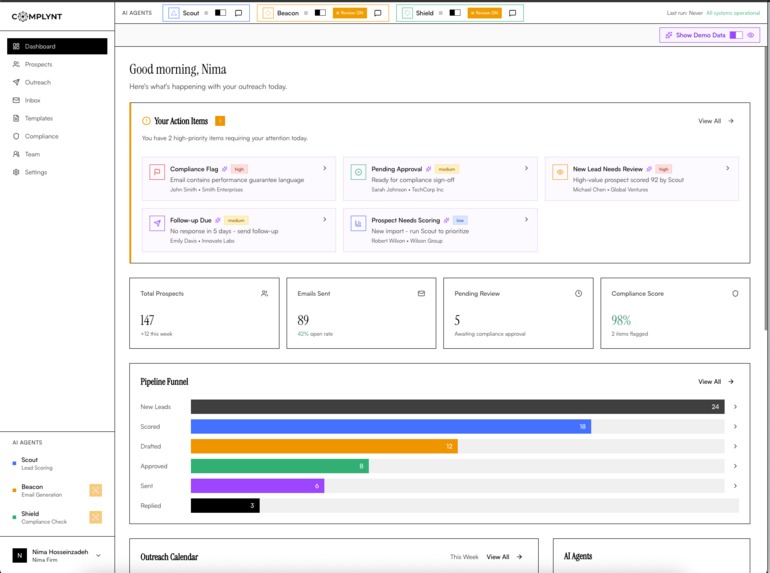Open Scored row chevron
770x573 pixels.
click(x=735, y=426)
